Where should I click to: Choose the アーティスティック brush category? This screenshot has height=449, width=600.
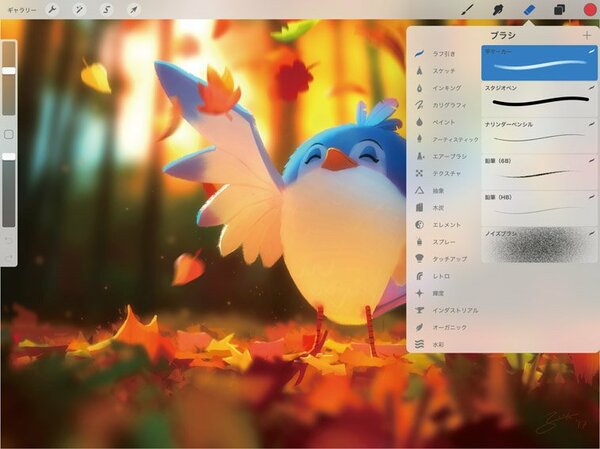click(x=446, y=139)
